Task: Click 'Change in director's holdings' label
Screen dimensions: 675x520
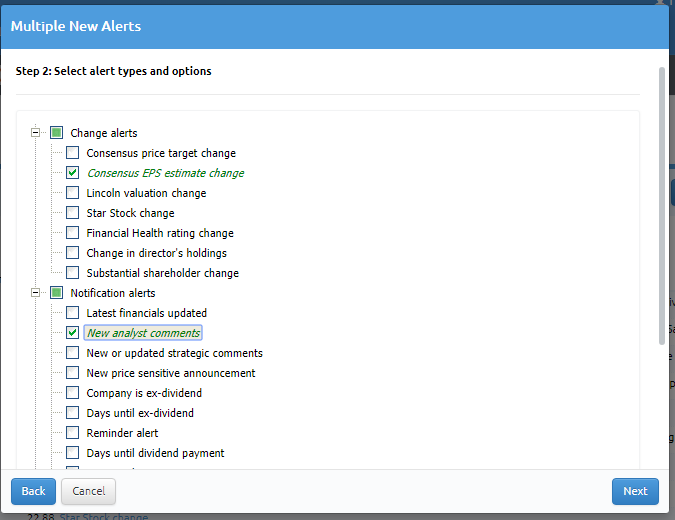Action: (157, 253)
